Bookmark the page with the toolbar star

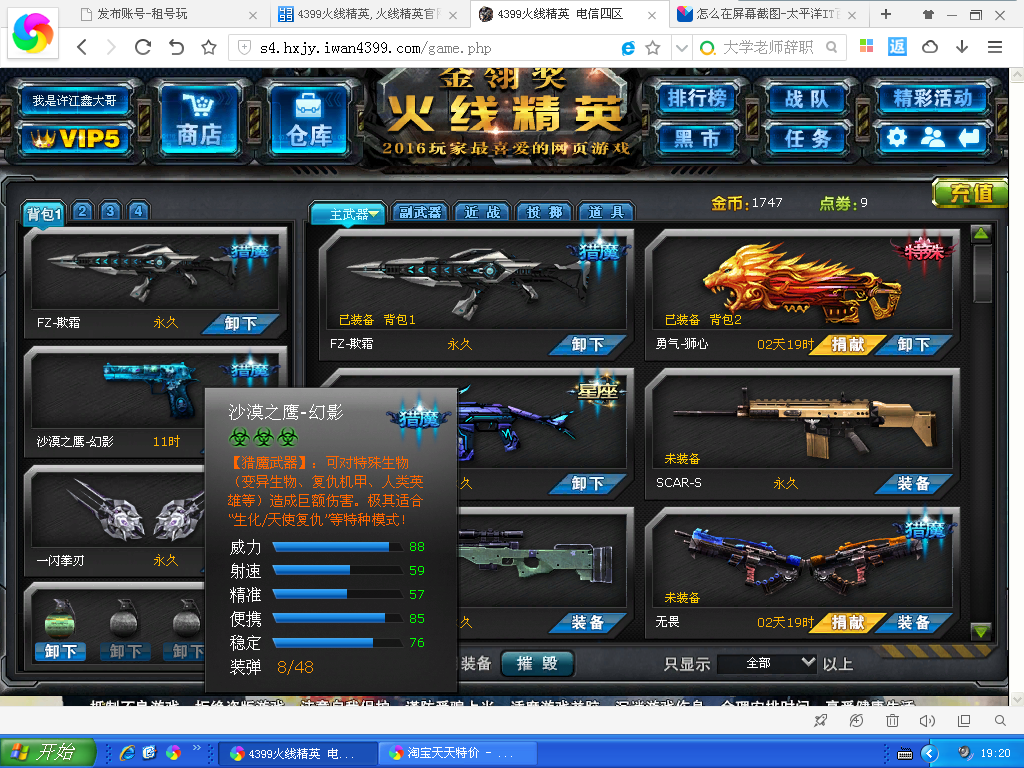click(208, 47)
